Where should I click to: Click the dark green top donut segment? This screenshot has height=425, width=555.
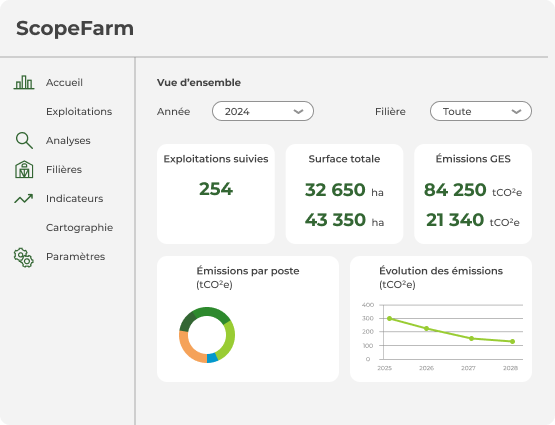pos(211,312)
